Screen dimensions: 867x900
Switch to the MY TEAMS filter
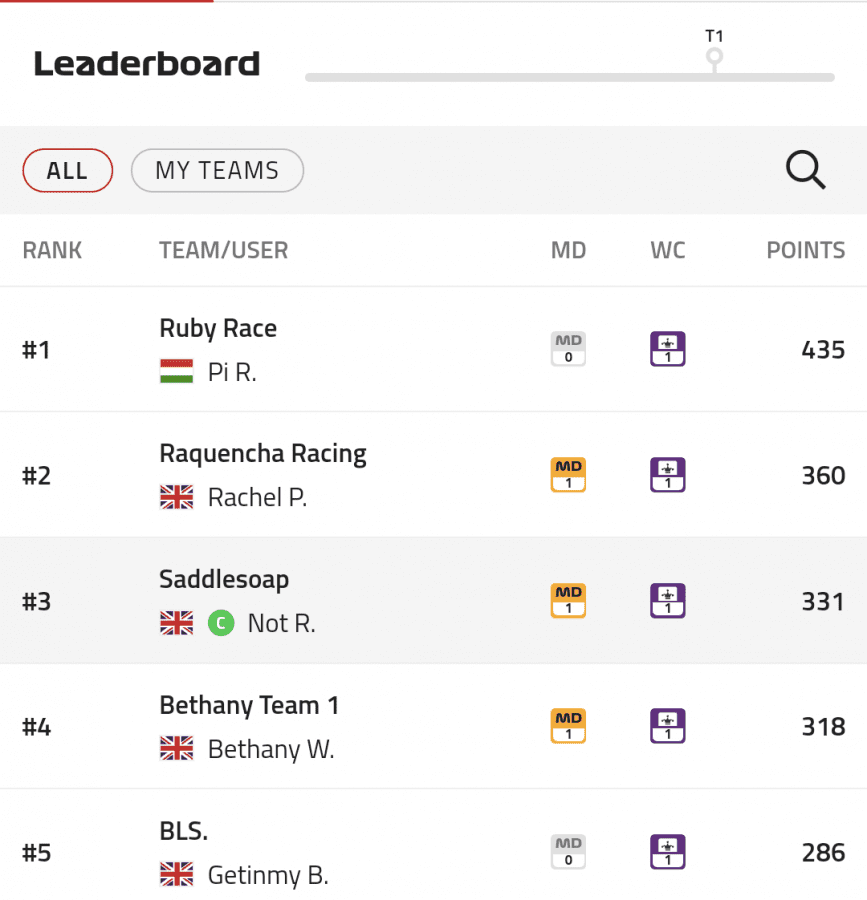pos(217,170)
